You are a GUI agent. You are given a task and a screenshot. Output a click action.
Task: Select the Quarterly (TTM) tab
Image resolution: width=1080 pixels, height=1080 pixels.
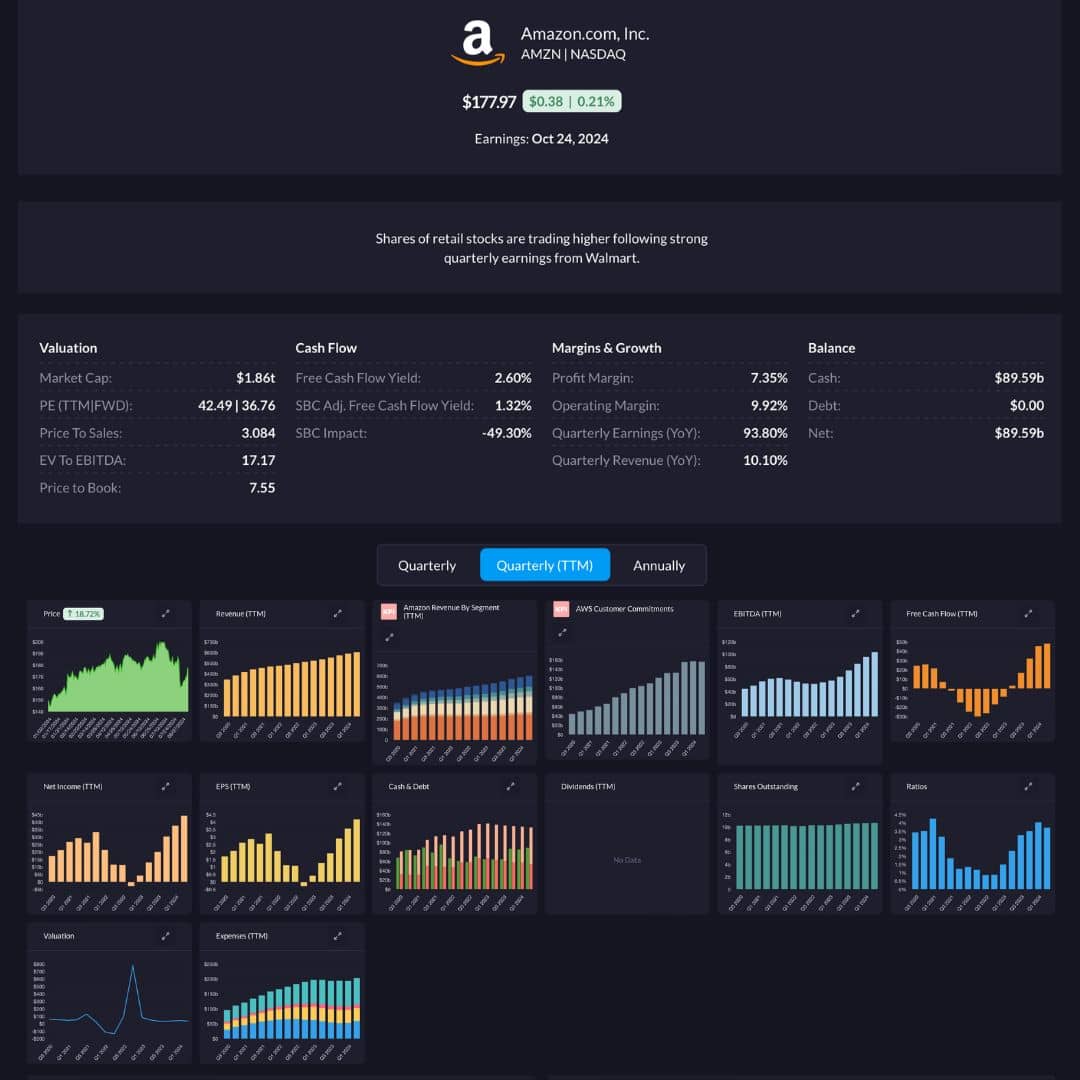pyautogui.click(x=545, y=565)
